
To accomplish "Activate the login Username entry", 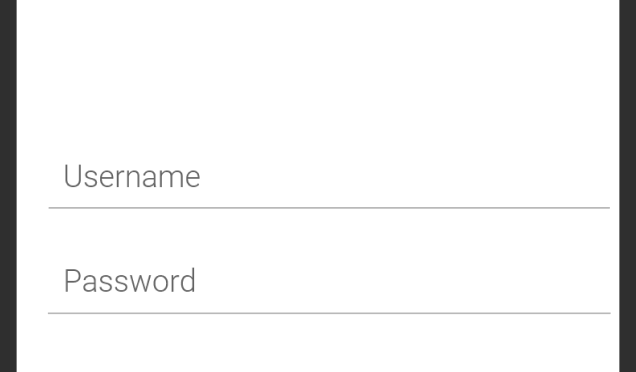I will 329,177.
